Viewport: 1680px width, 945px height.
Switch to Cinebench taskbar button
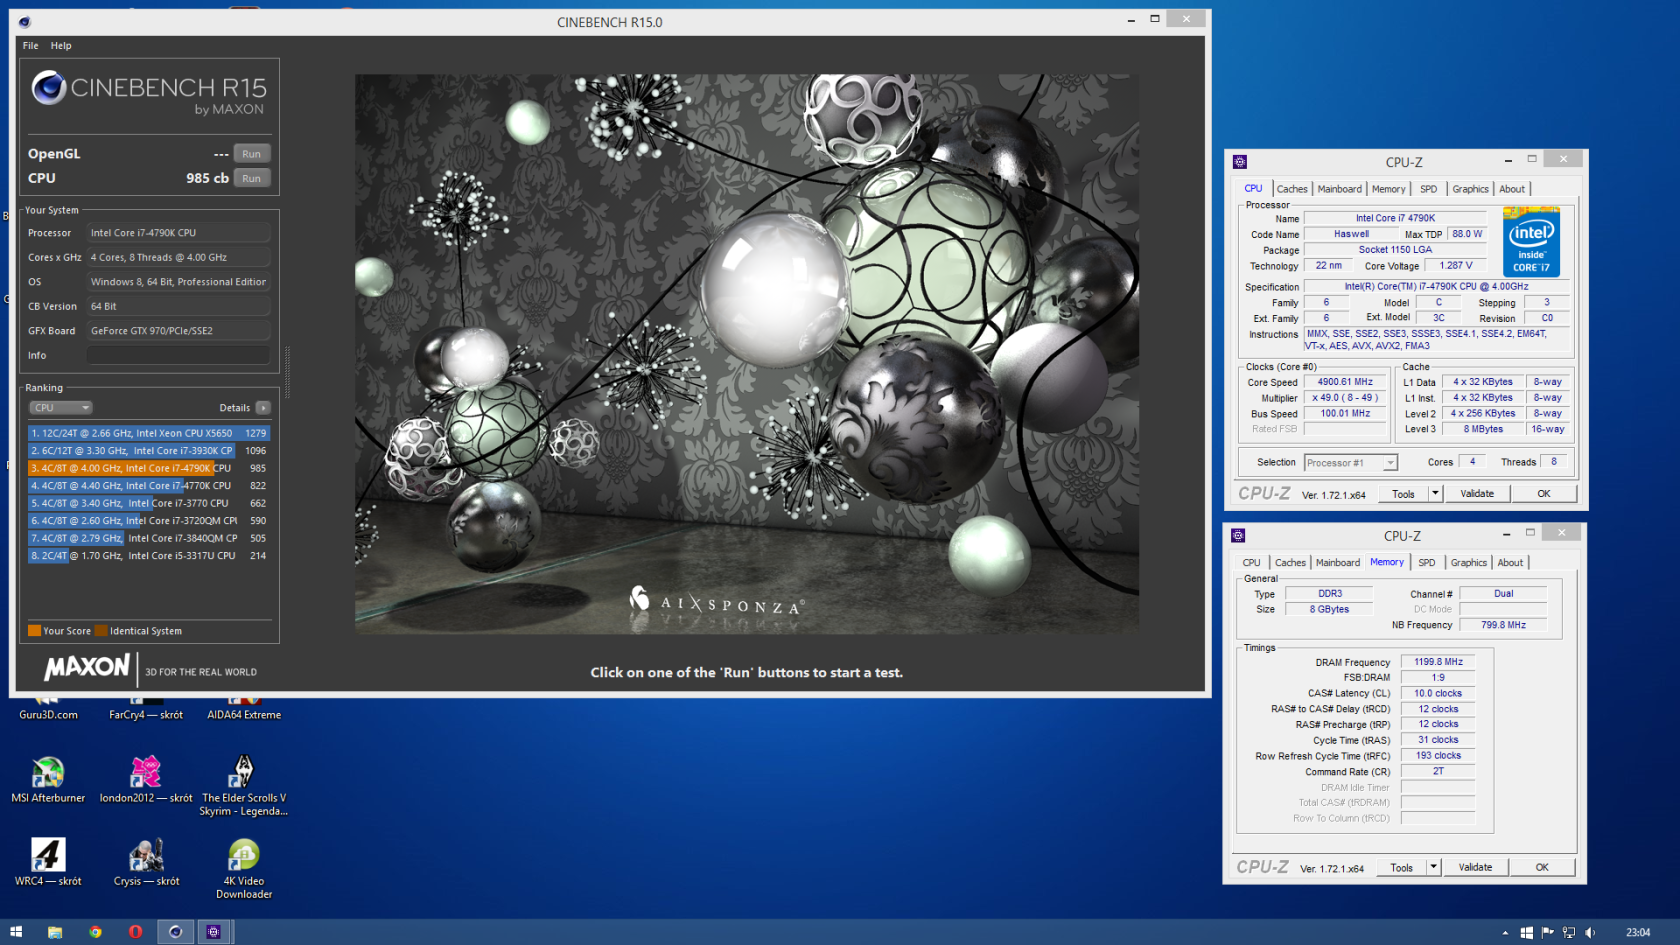point(175,932)
